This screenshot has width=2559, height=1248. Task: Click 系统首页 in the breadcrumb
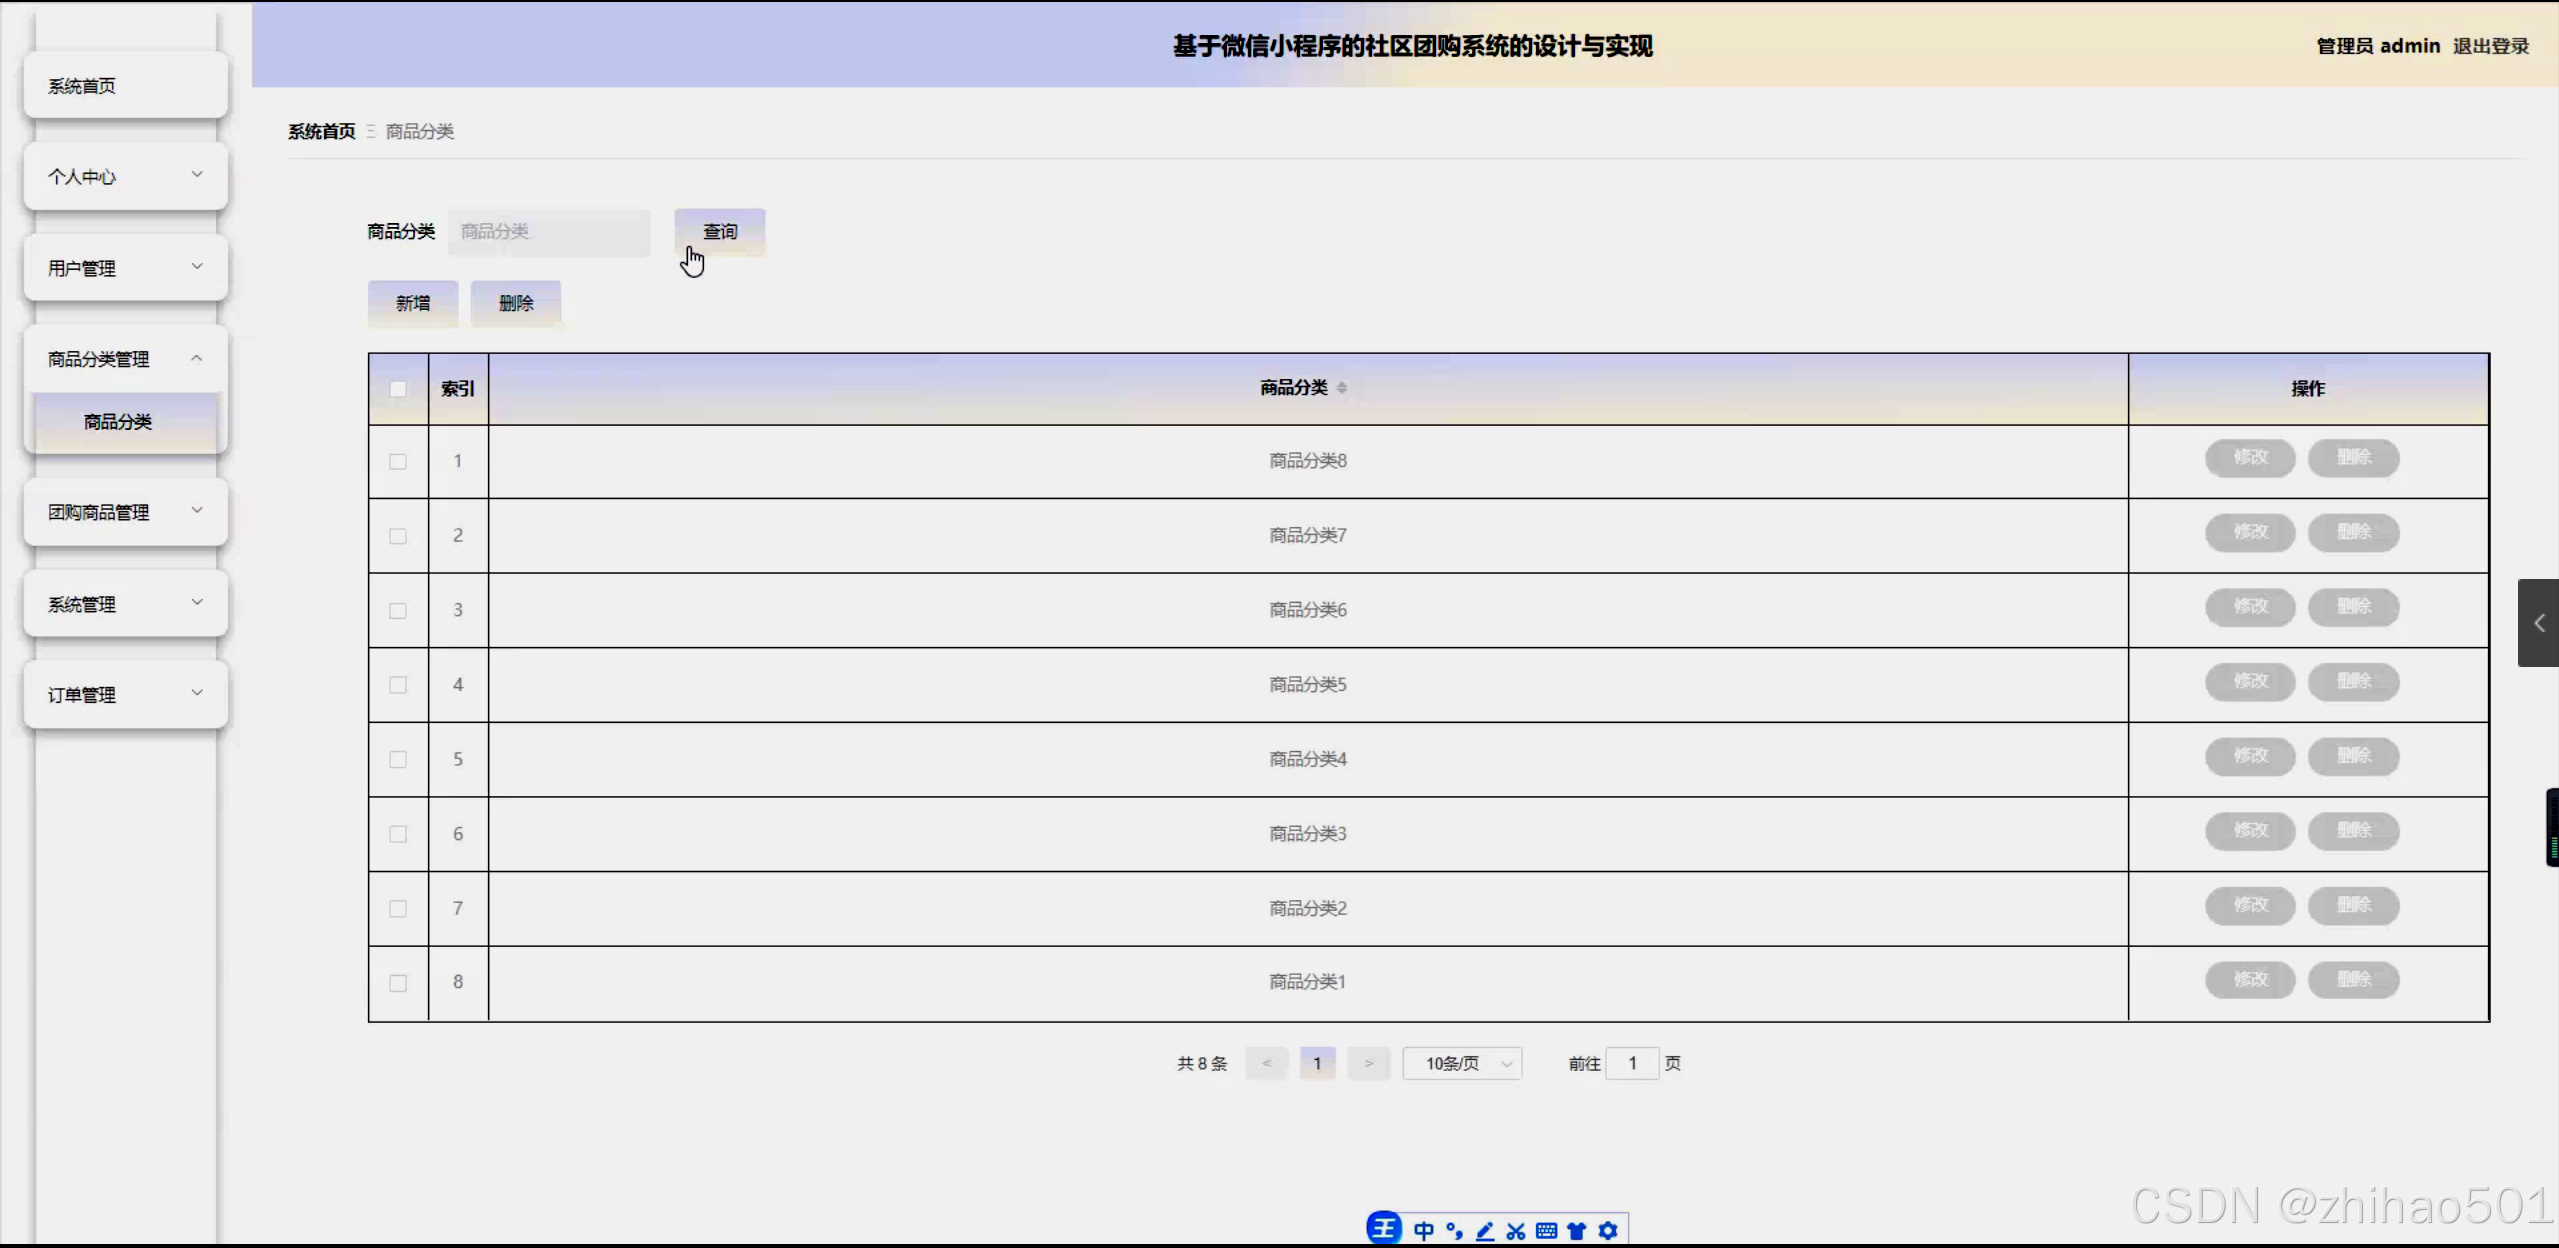pyautogui.click(x=319, y=131)
